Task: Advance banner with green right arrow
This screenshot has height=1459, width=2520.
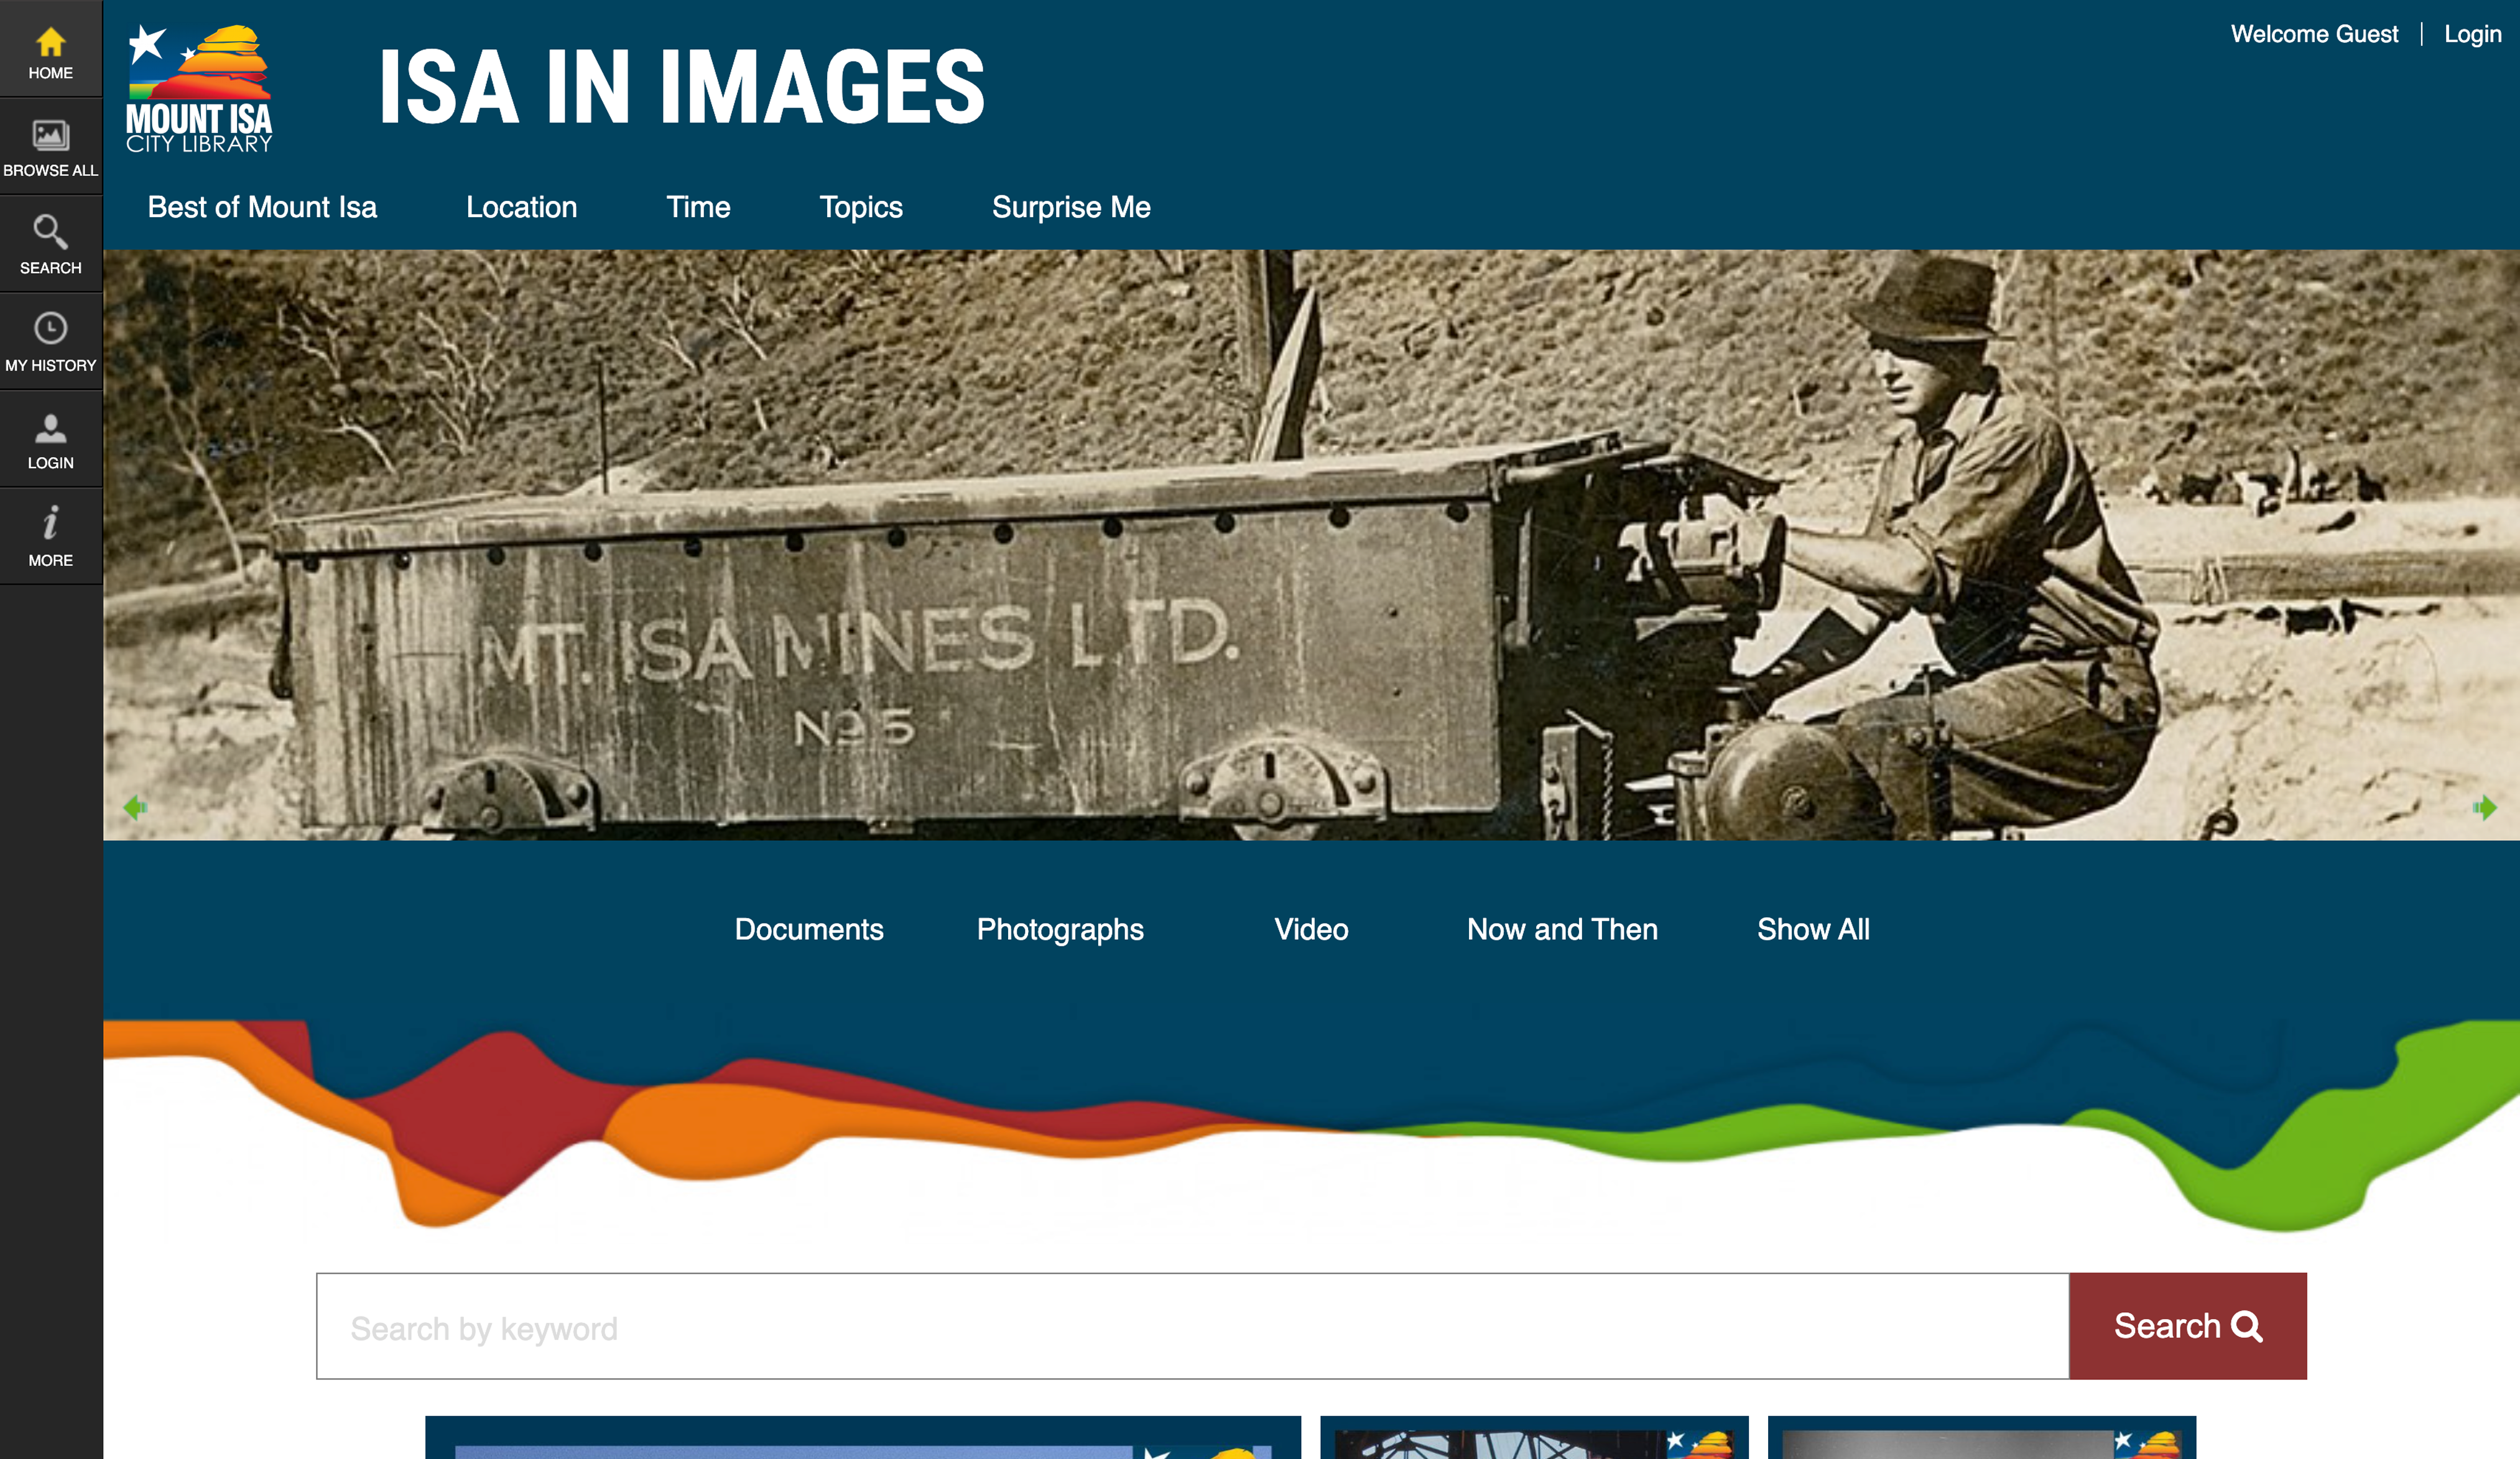Action: 2485,807
